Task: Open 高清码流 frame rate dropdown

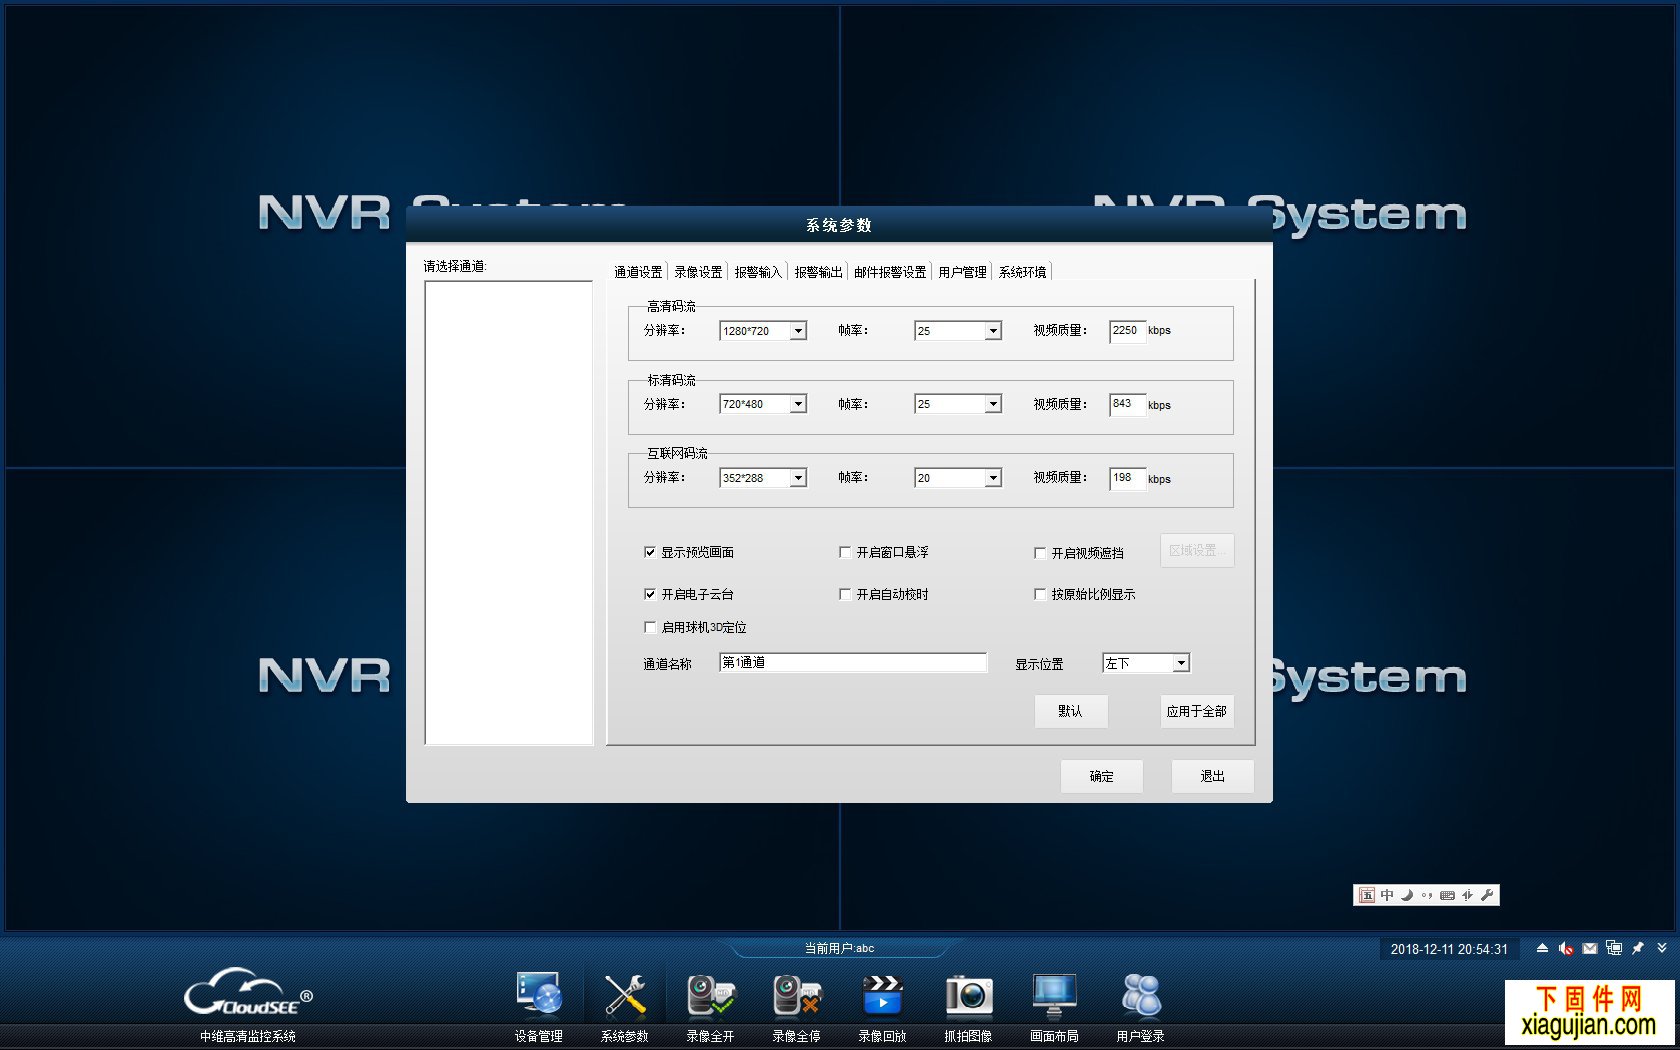Action: pyautogui.click(x=958, y=331)
